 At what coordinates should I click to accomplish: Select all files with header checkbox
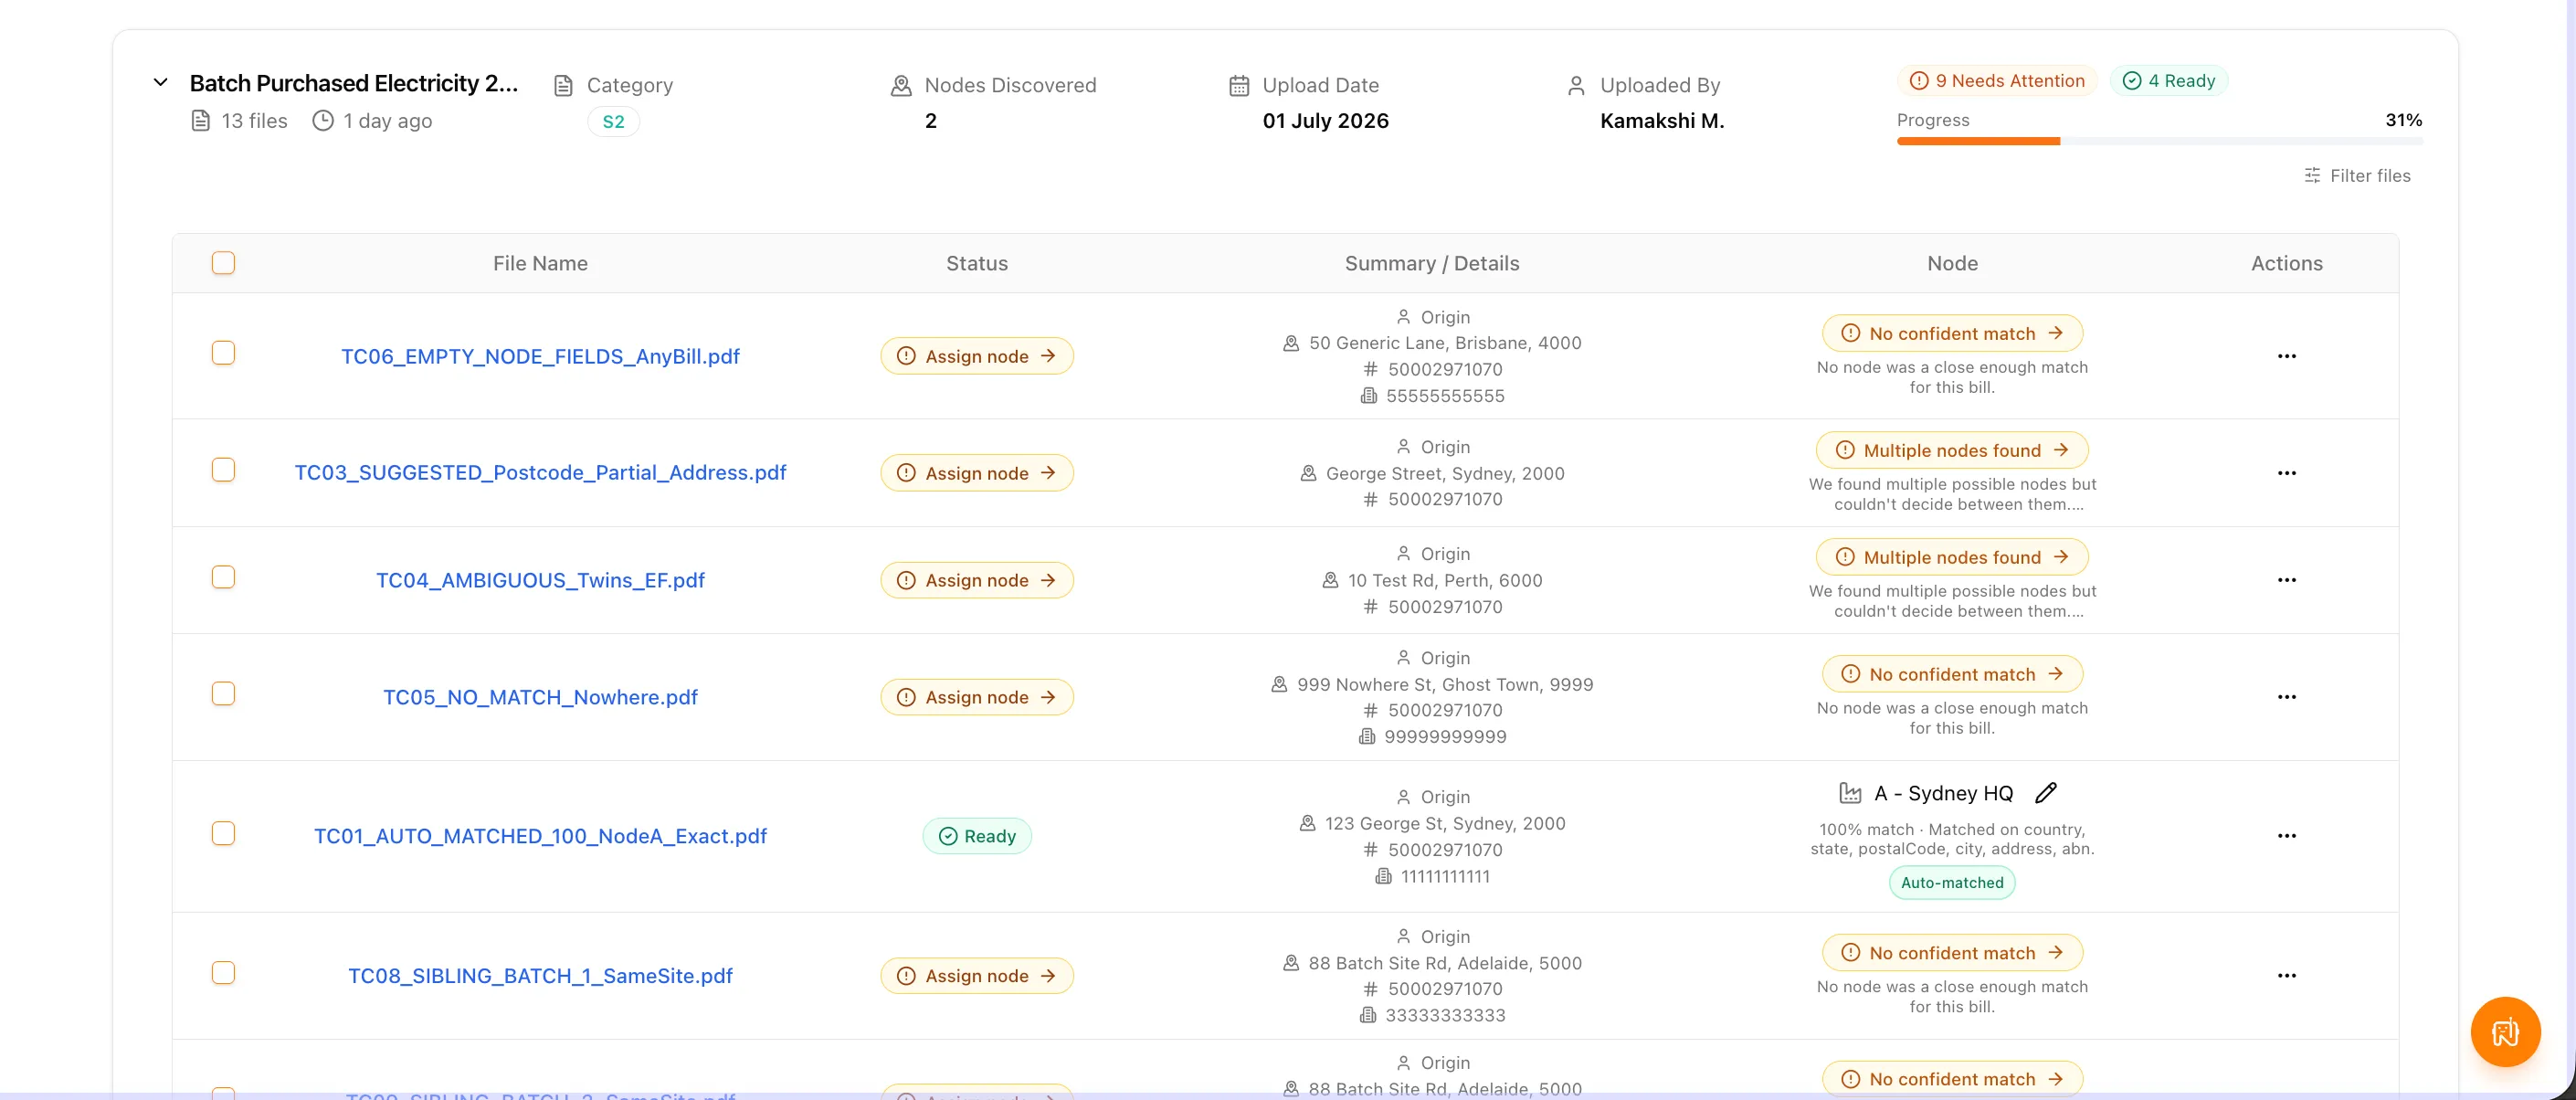tap(223, 263)
